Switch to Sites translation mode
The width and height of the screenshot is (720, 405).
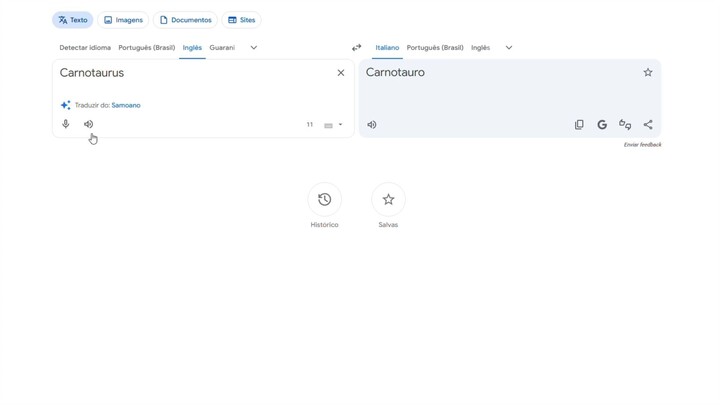(242, 20)
